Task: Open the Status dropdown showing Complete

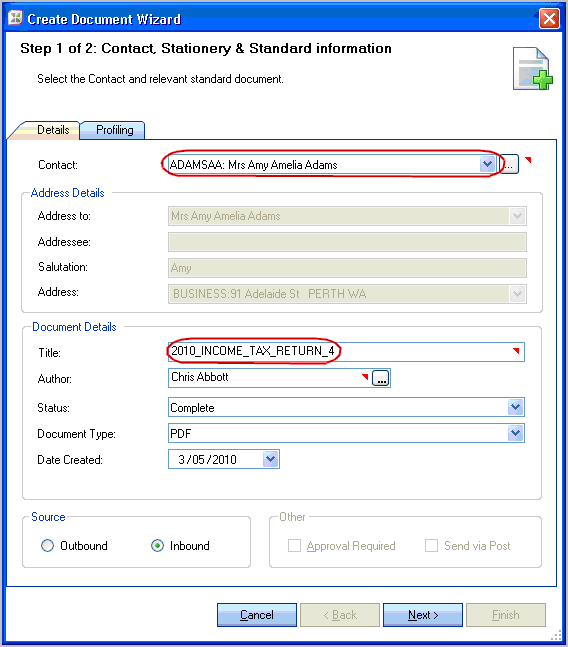Action: coord(515,407)
